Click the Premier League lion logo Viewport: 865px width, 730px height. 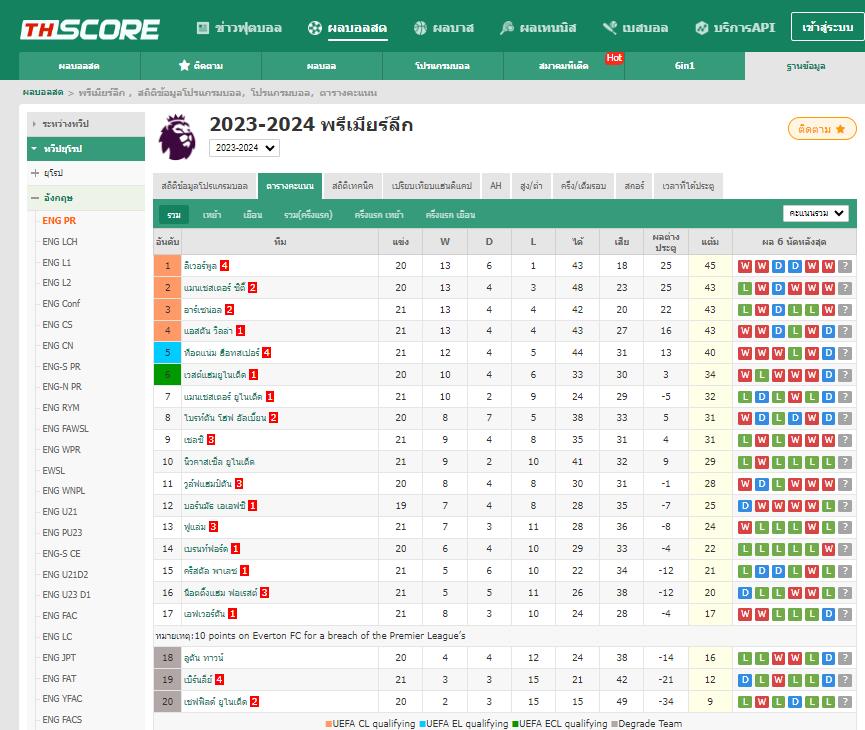tap(177, 137)
